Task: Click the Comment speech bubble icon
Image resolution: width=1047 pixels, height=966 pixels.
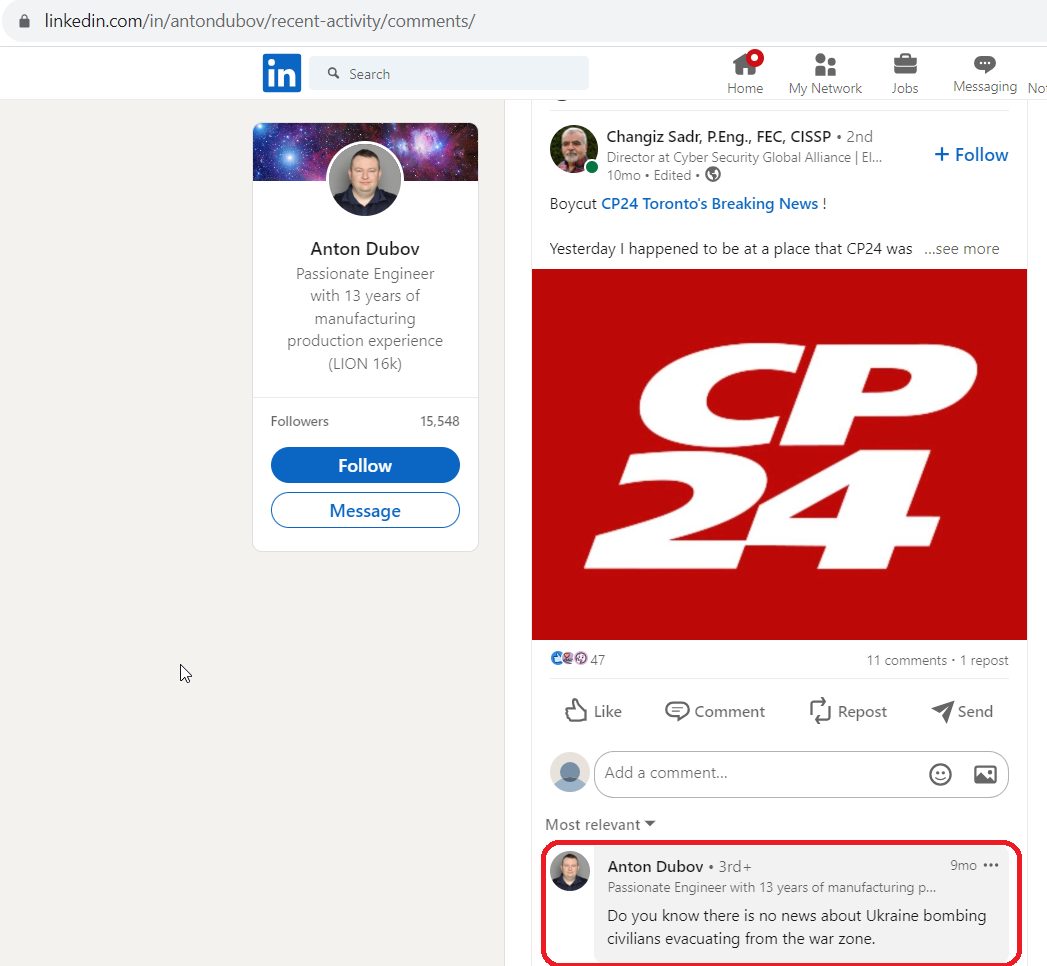Action: pyautogui.click(x=676, y=711)
